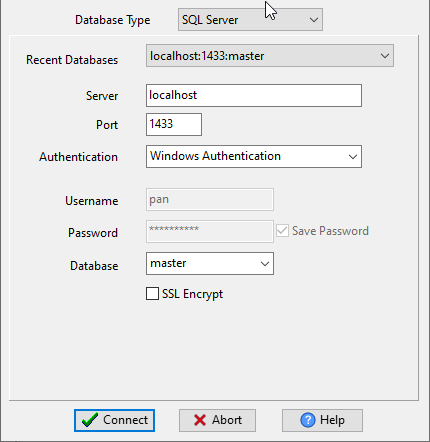Click the Connect button
This screenshot has width=430, height=442.
tap(114, 420)
